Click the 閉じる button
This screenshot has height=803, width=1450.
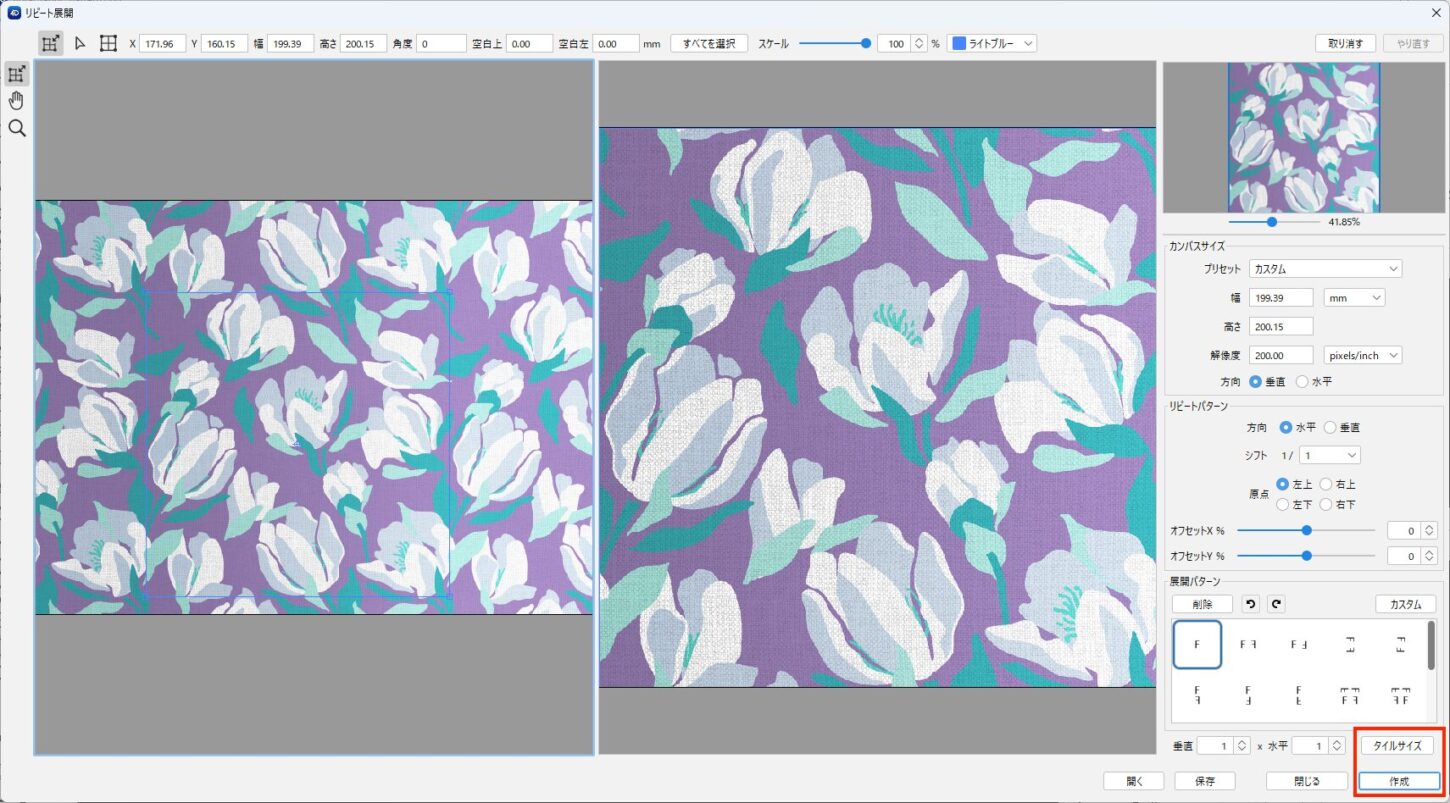click(1306, 781)
